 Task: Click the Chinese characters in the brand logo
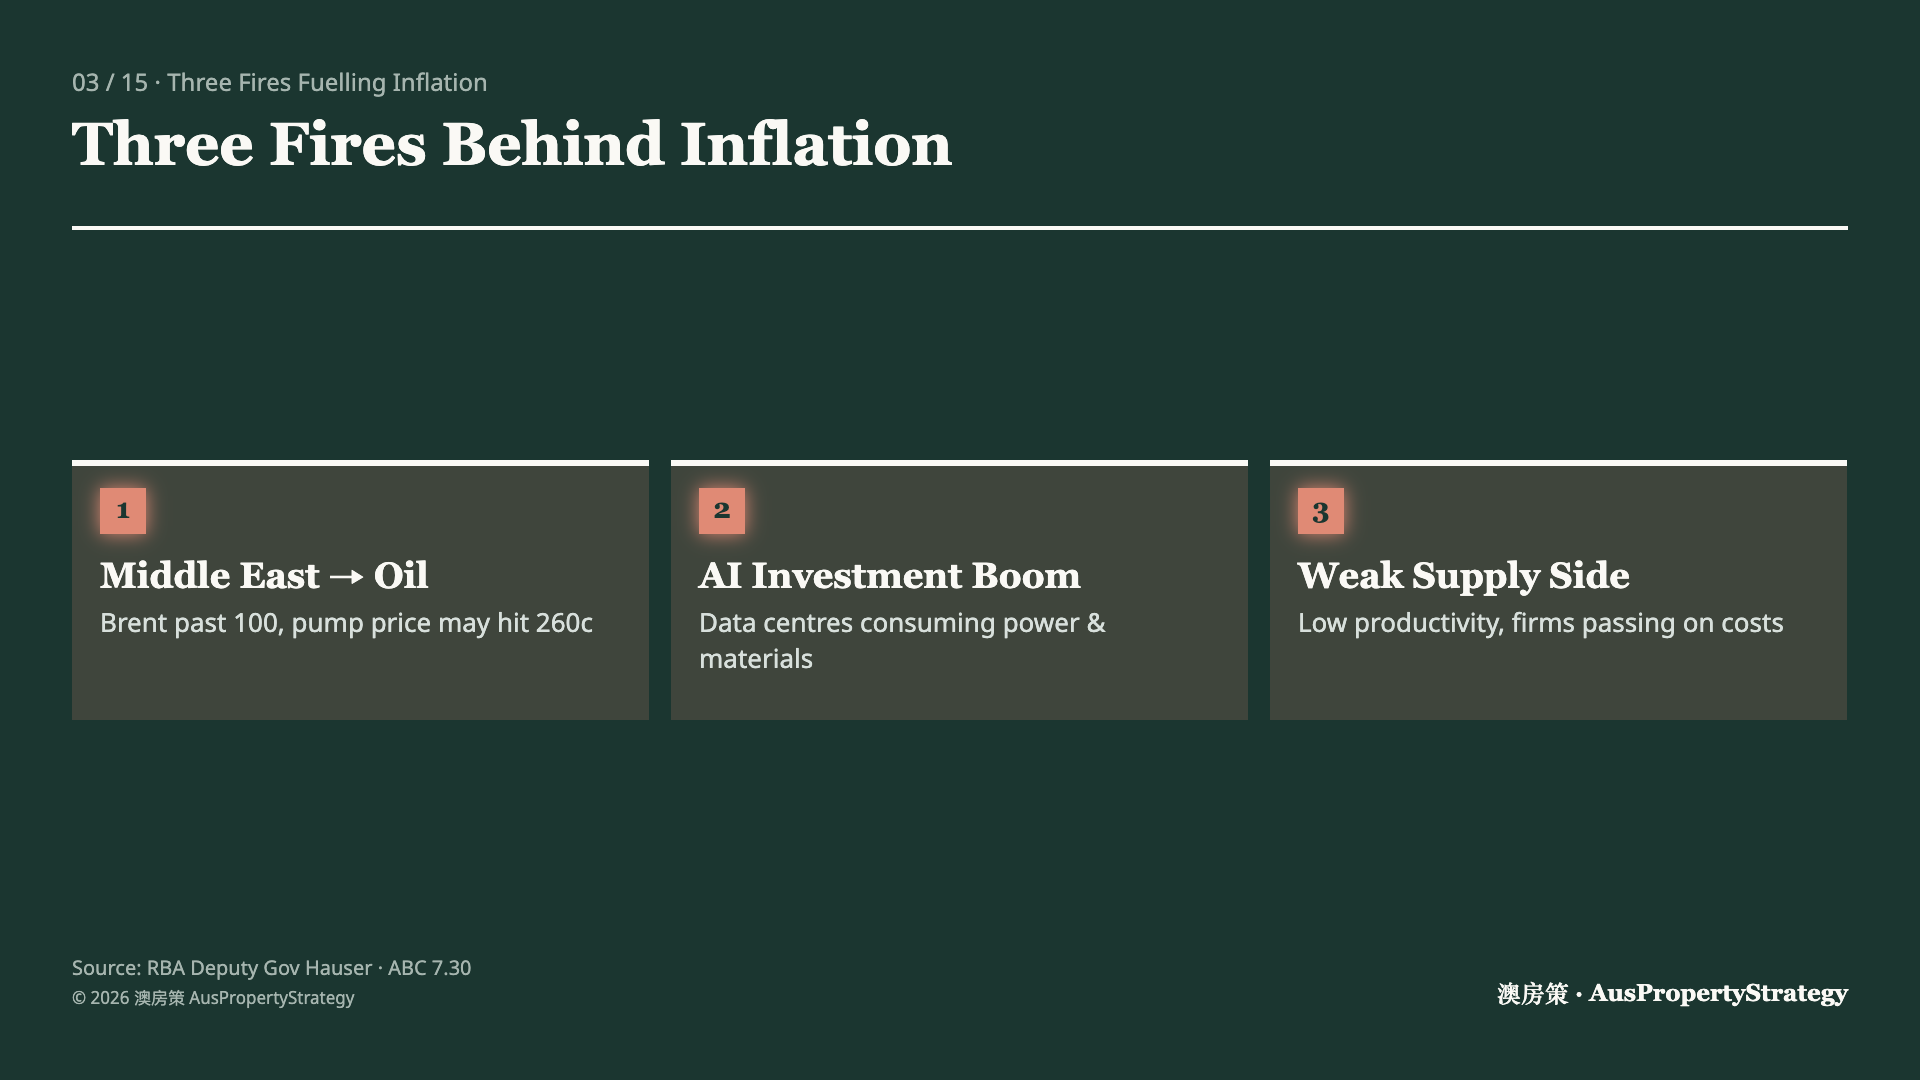(1533, 994)
